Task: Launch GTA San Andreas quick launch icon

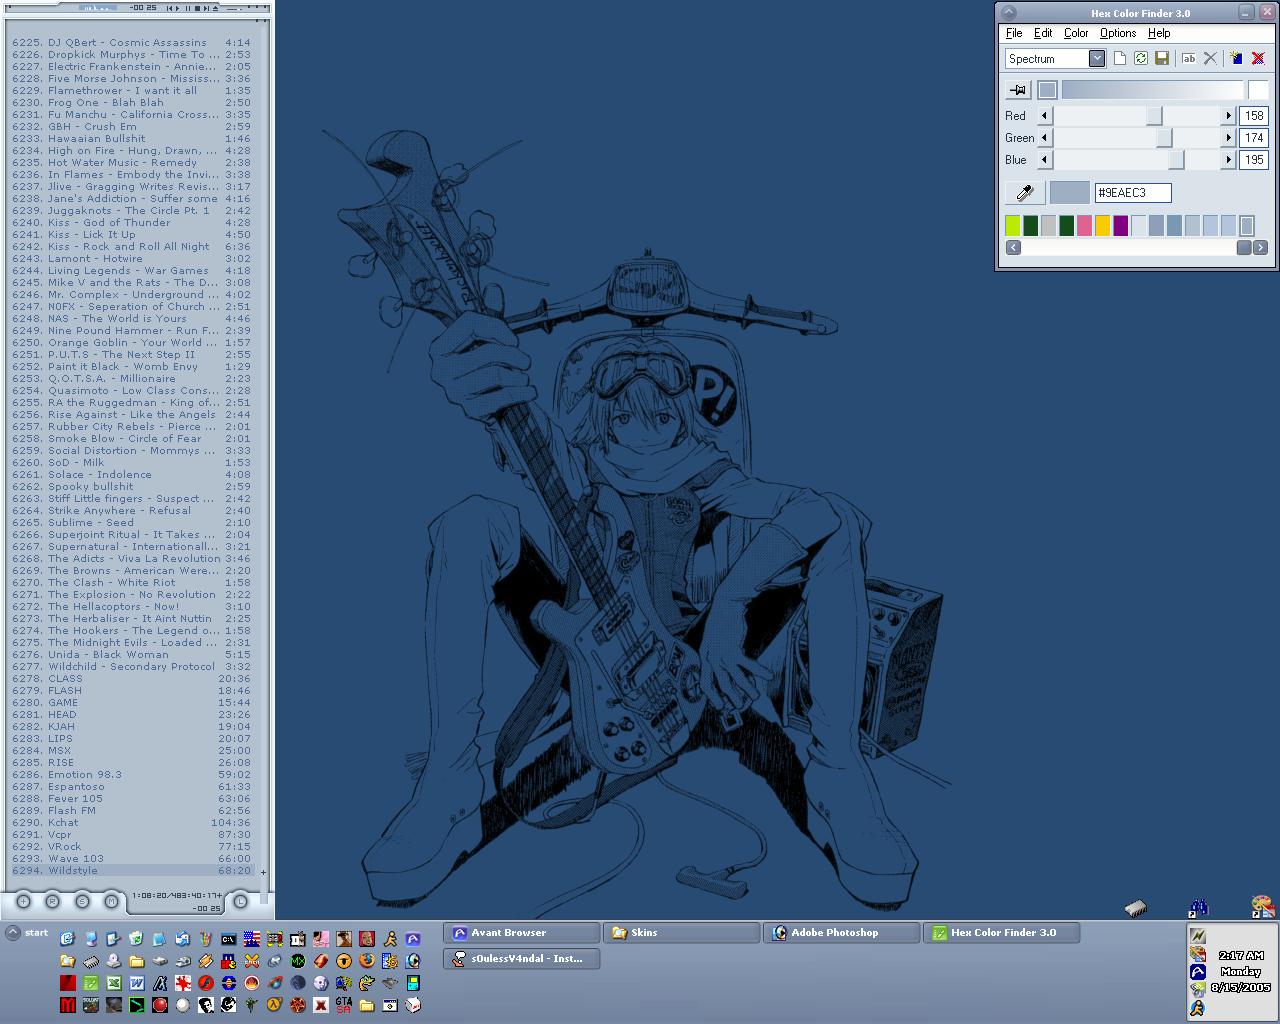Action: point(344,1005)
